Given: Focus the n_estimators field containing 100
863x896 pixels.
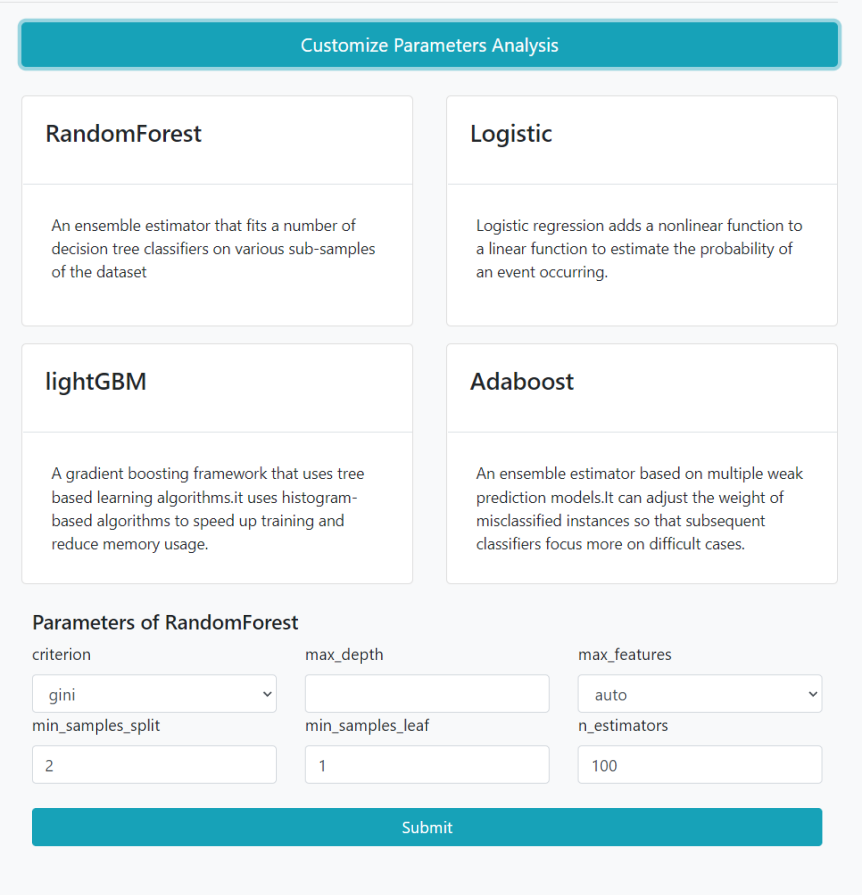Looking at the screenshot, I should [700, 765].
